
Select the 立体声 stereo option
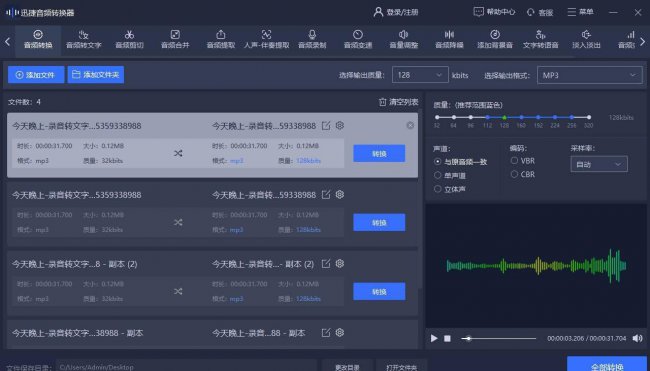click(450, 189)
